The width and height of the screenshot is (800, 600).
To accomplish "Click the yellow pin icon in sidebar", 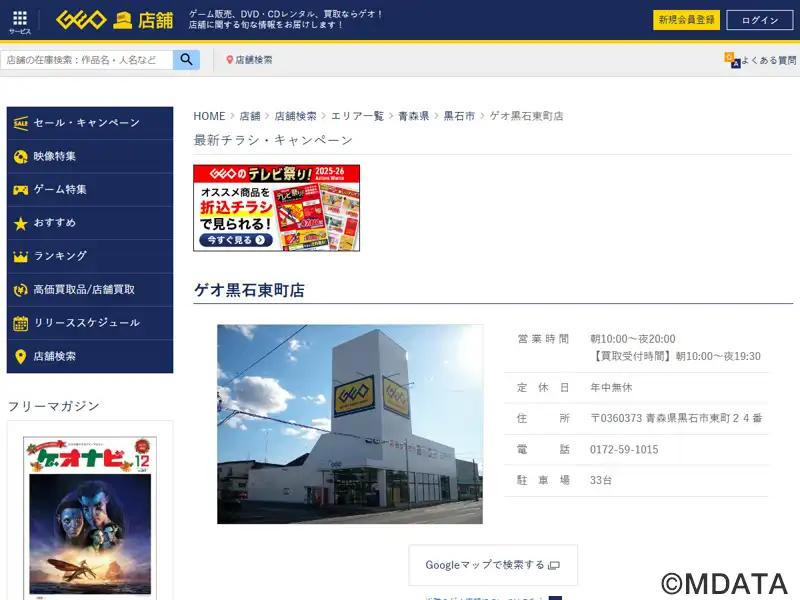I will [x=20, y=357].
